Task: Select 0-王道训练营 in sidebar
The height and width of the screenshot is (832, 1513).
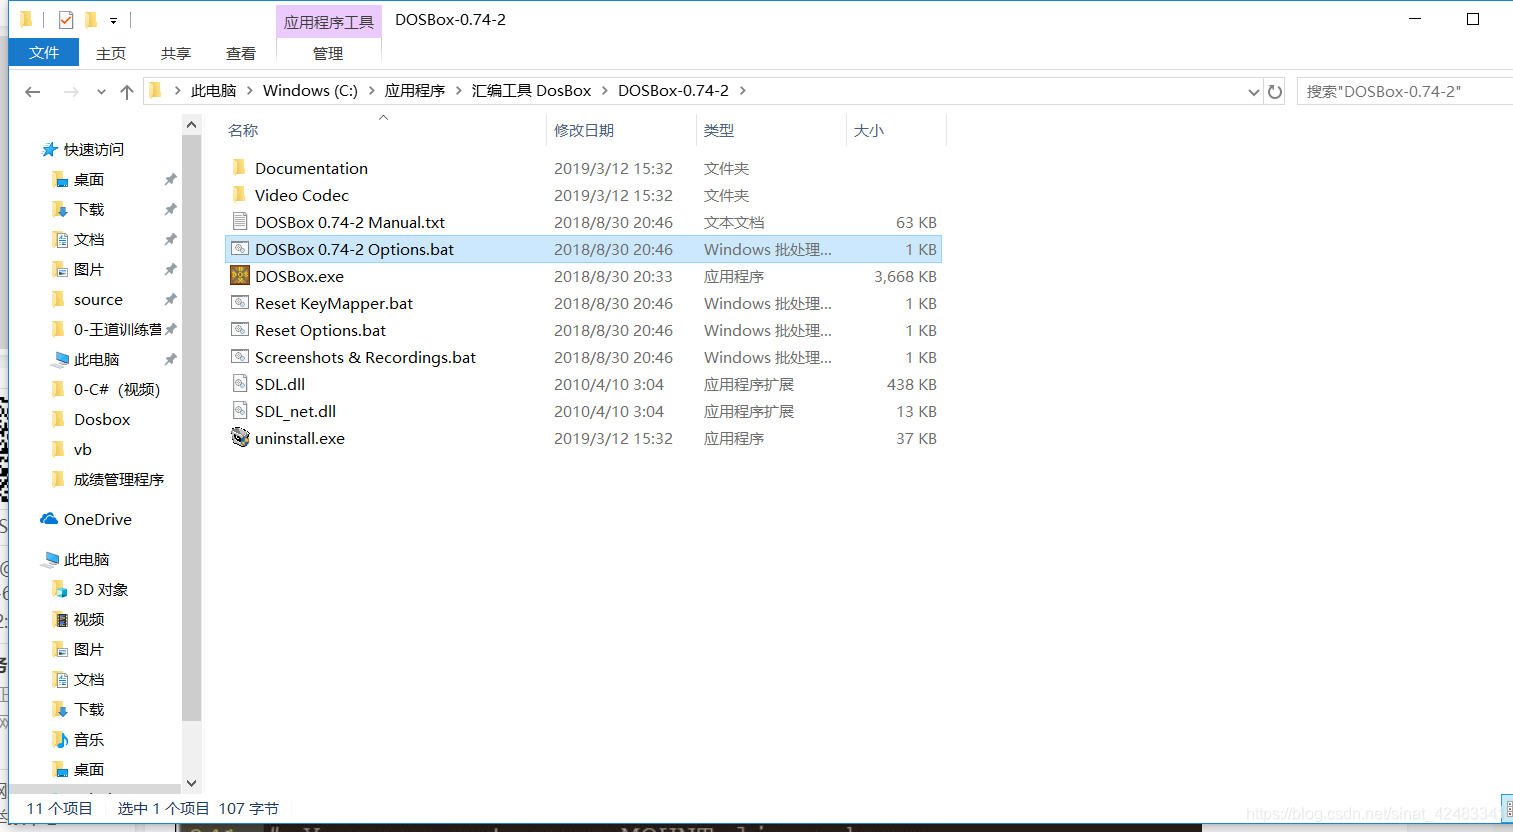Action: (117, 330)
